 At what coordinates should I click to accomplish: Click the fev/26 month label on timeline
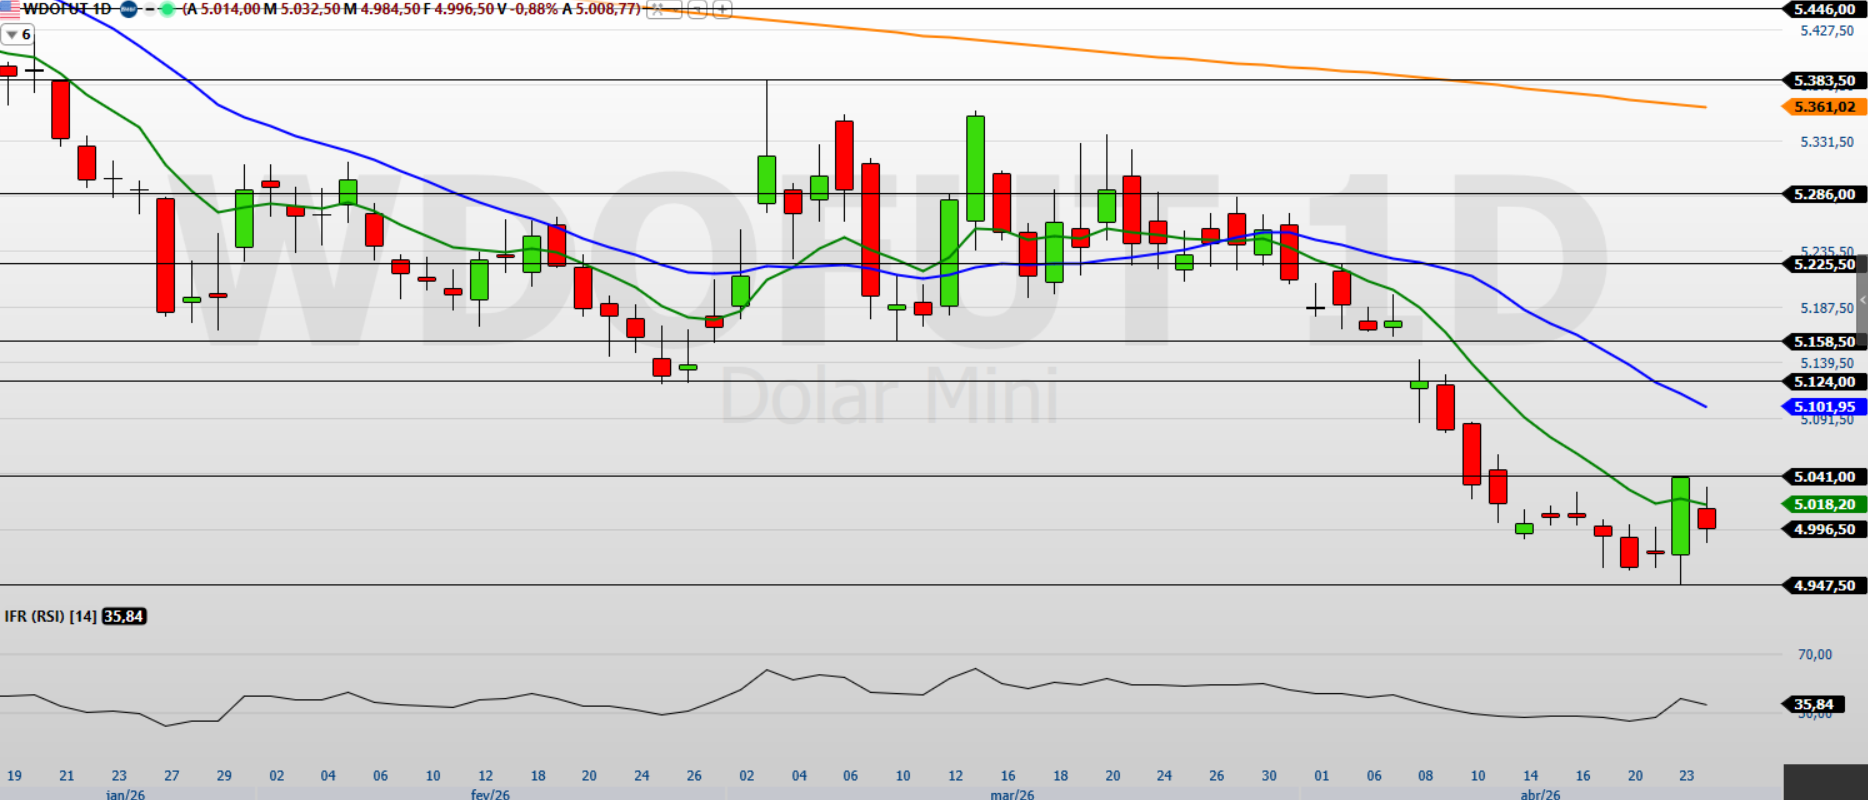(x=490, y=794)
